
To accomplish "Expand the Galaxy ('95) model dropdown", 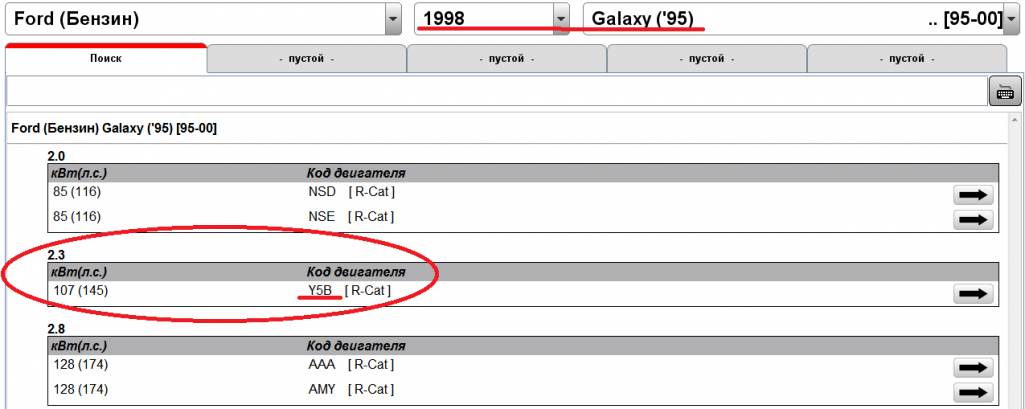I will coord(1010,19).
